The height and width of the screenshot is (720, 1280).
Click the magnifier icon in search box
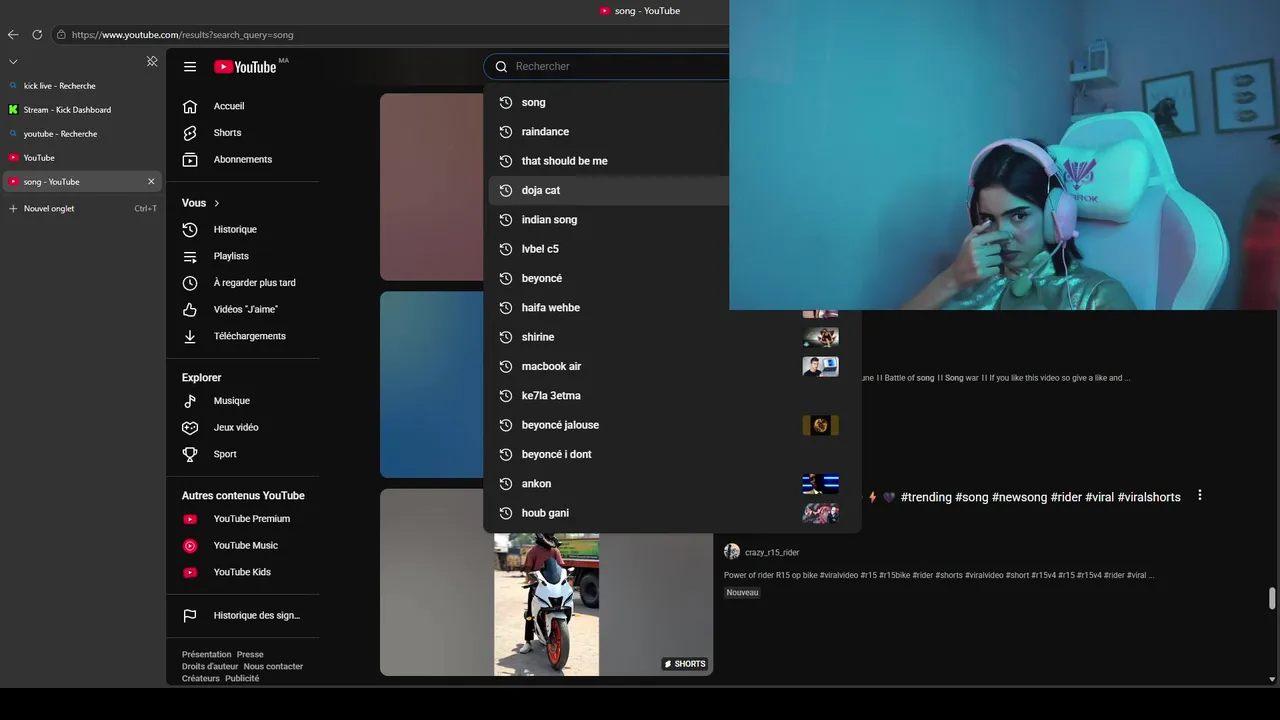tap(502, 67)
